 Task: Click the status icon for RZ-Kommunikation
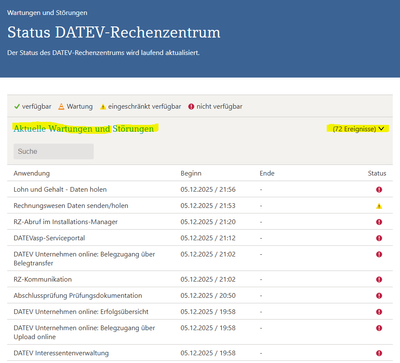[379, 279]
